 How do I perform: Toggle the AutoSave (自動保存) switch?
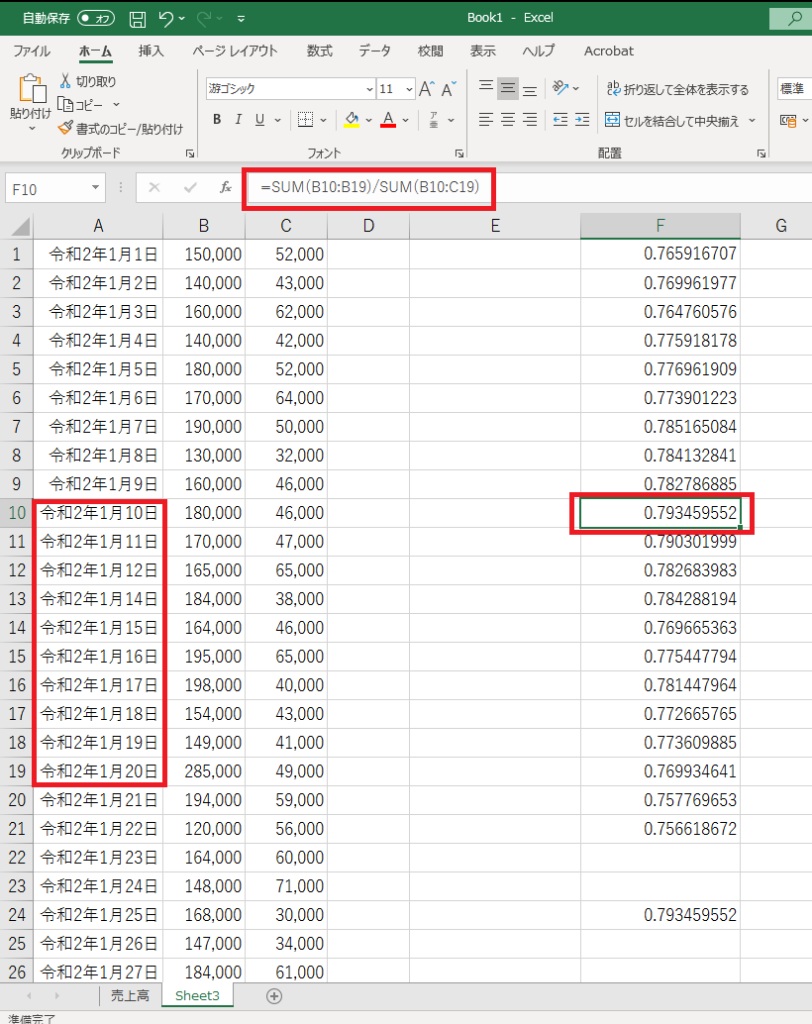click(95, 18)
